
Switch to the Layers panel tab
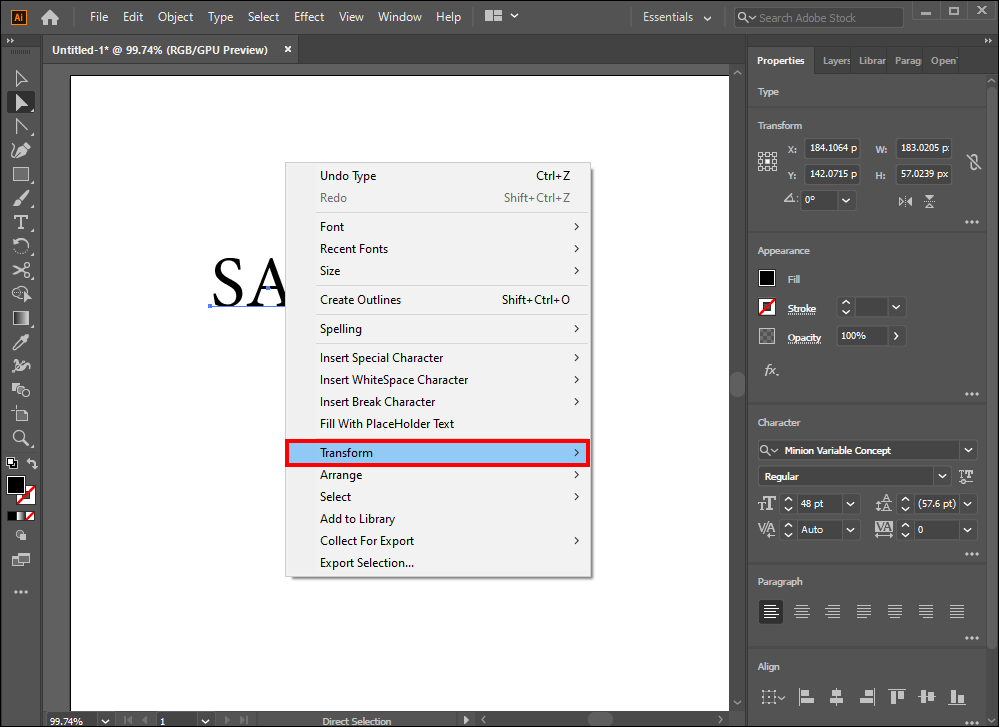836,61
